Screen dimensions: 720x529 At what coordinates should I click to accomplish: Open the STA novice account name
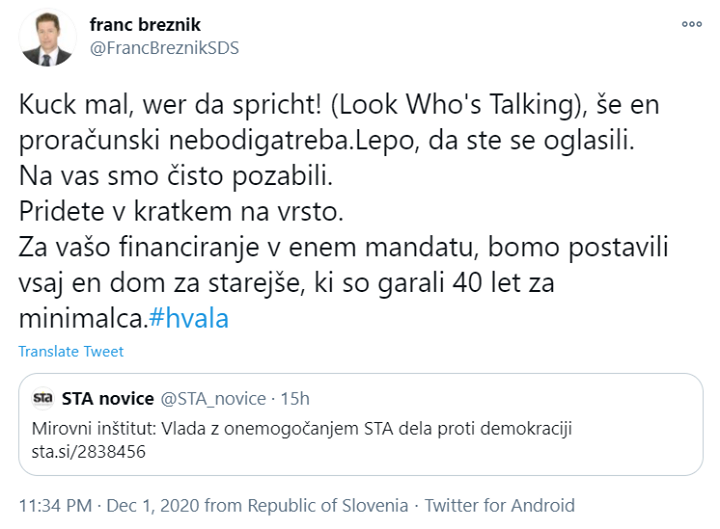[108, 399]
